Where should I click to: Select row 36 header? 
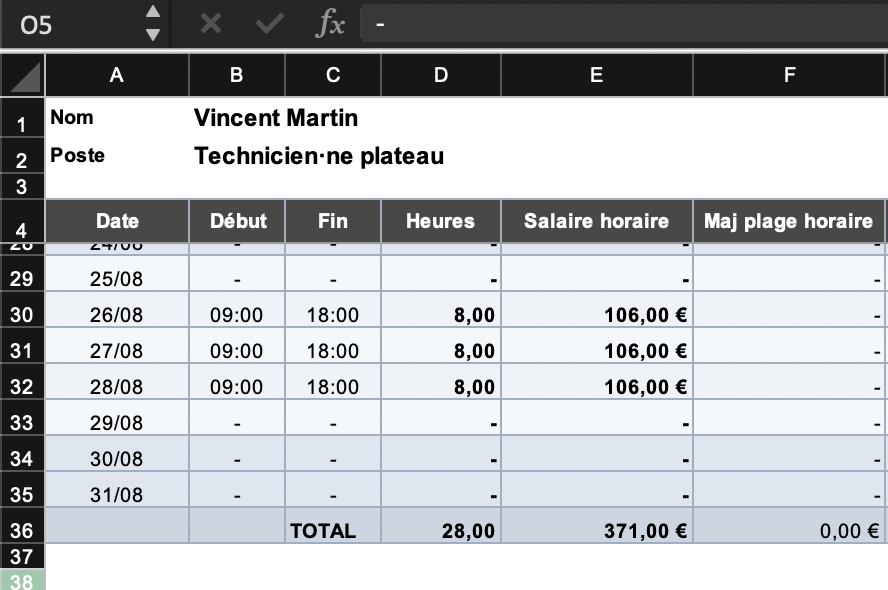click(22, 531)
